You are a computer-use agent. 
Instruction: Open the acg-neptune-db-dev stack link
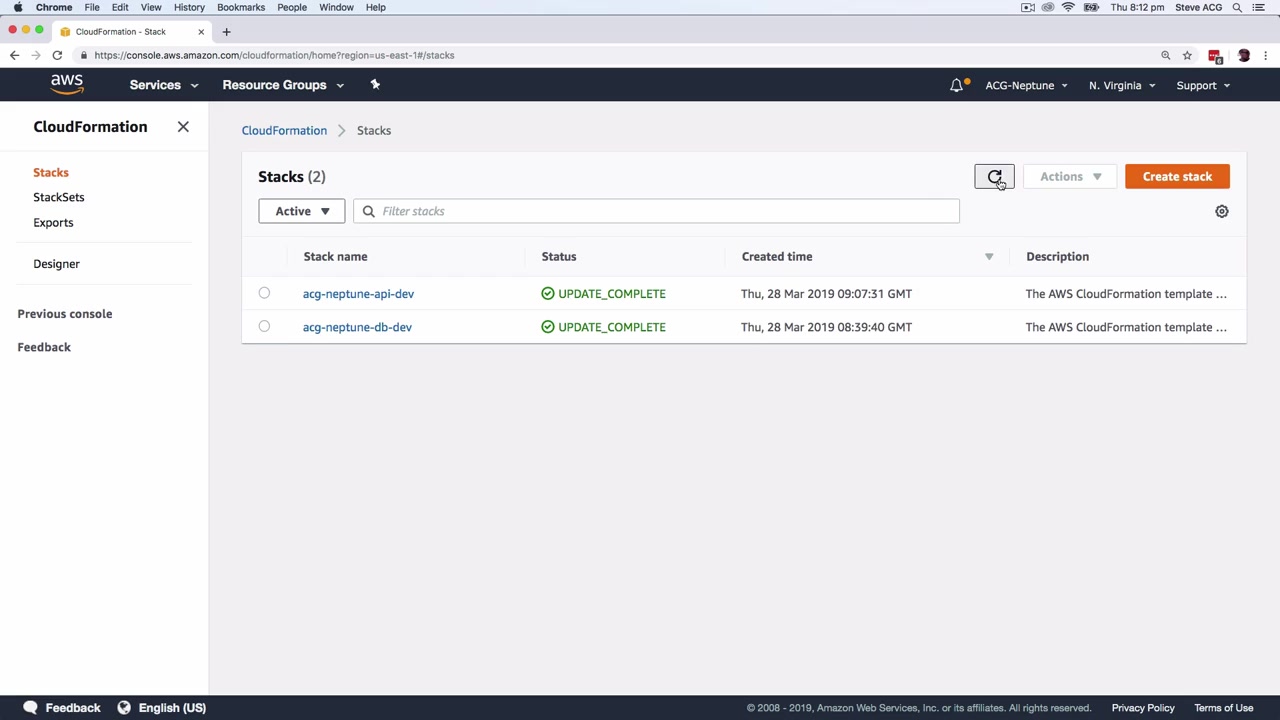click(x=357, y=327)
